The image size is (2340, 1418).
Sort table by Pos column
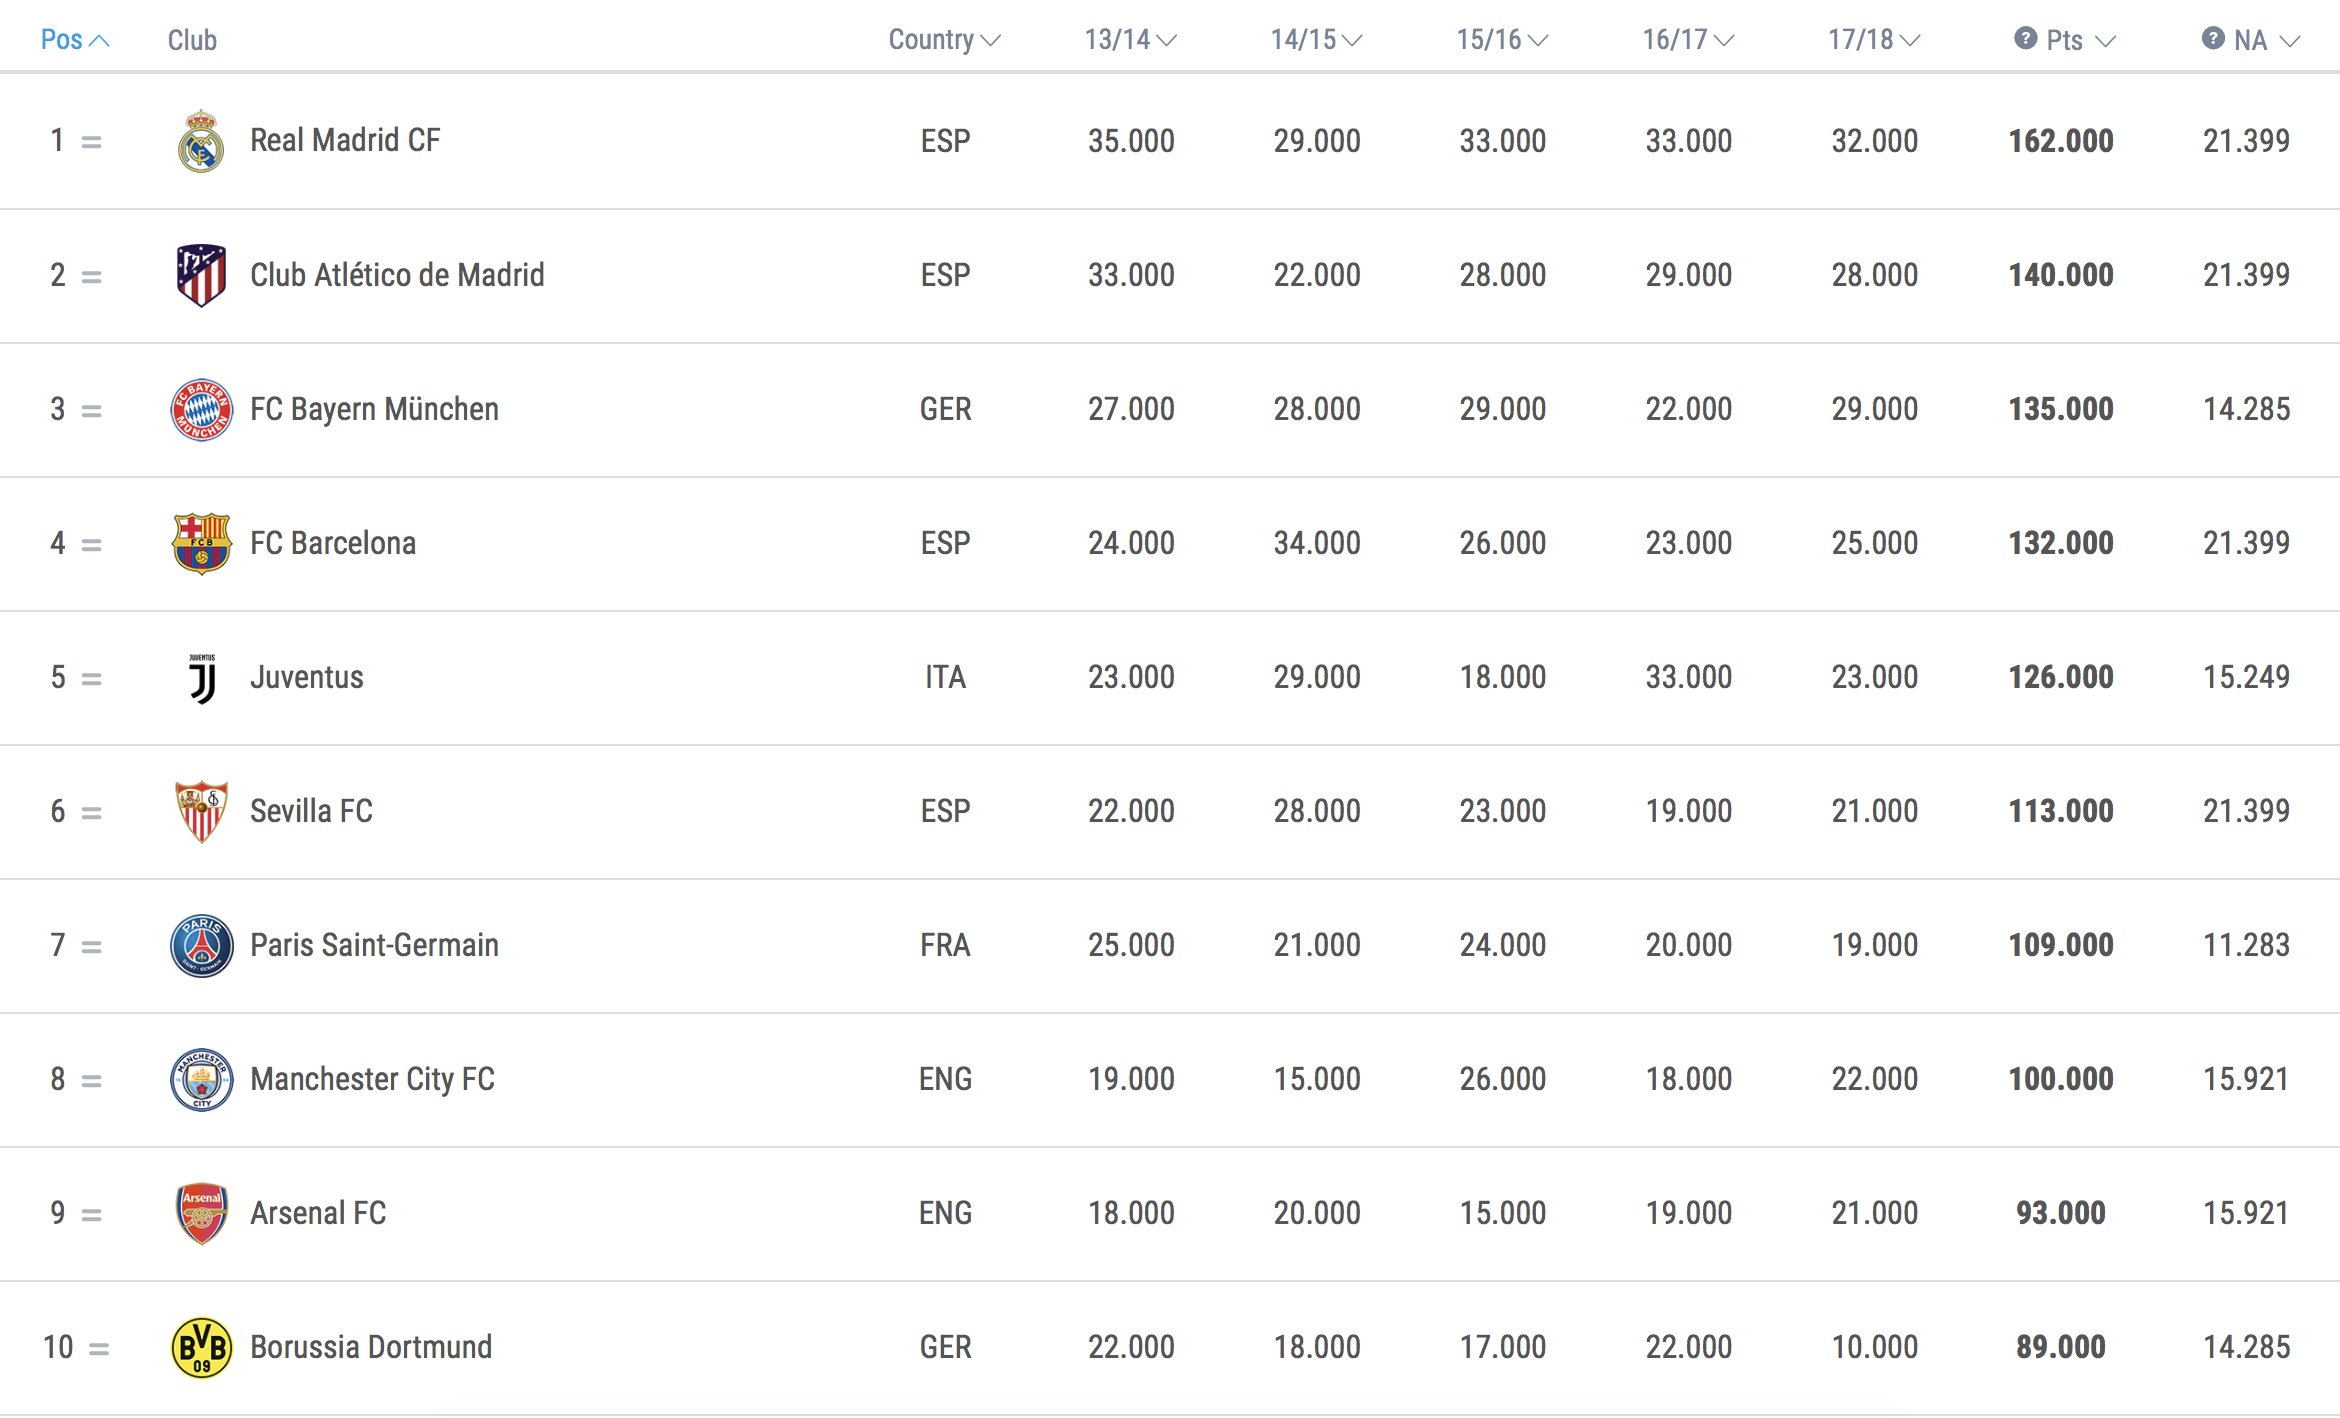tap(74, 40)
